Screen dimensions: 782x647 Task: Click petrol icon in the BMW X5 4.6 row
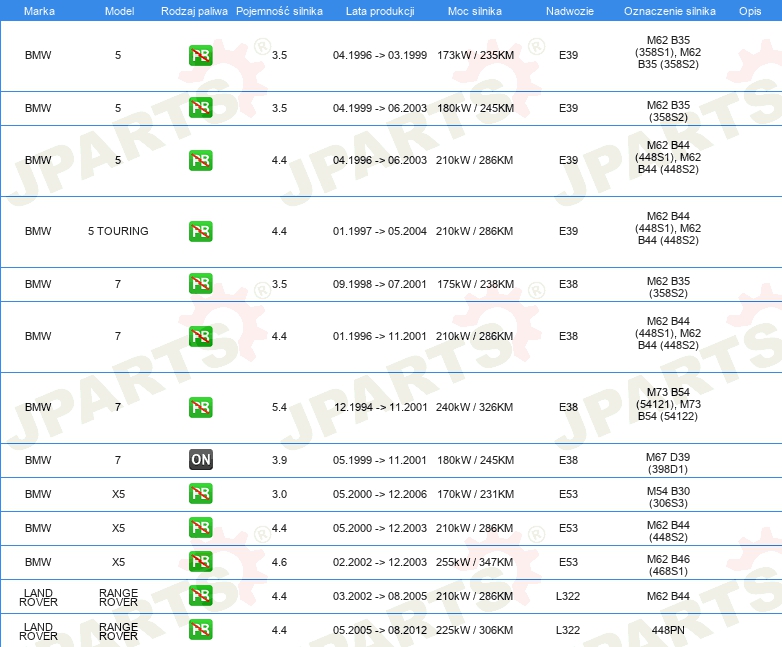click(x=201, y=561)
